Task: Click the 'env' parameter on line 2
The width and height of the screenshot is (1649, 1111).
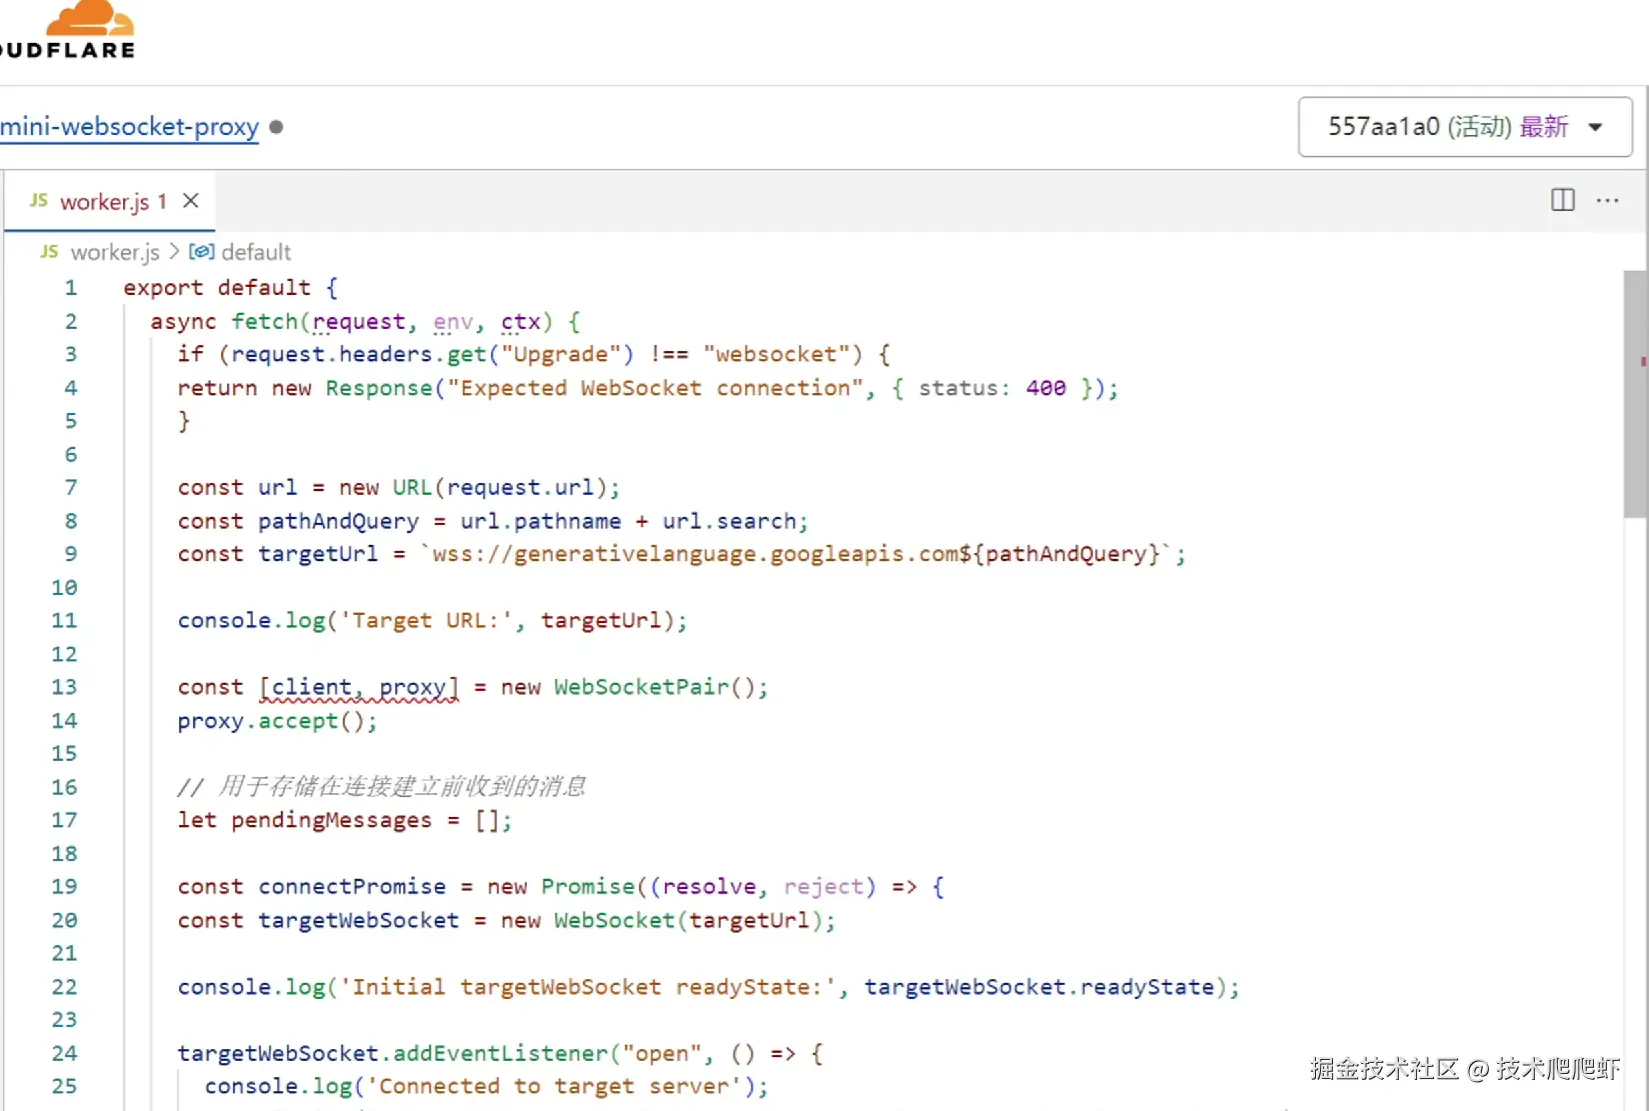Action: [453, 321]
